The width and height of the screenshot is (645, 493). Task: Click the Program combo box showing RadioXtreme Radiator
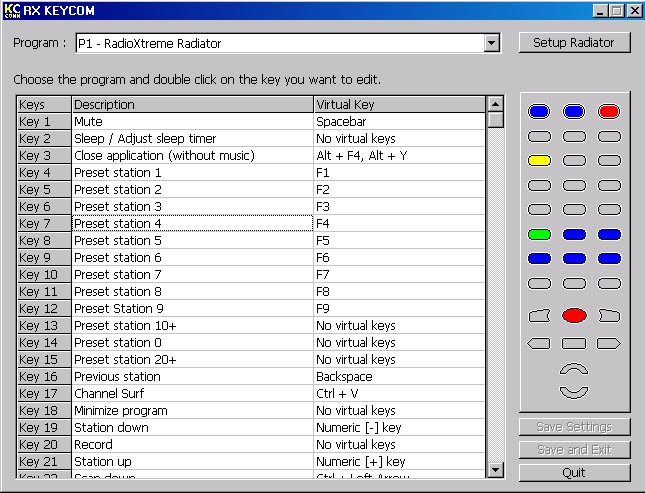pos(288,43)
